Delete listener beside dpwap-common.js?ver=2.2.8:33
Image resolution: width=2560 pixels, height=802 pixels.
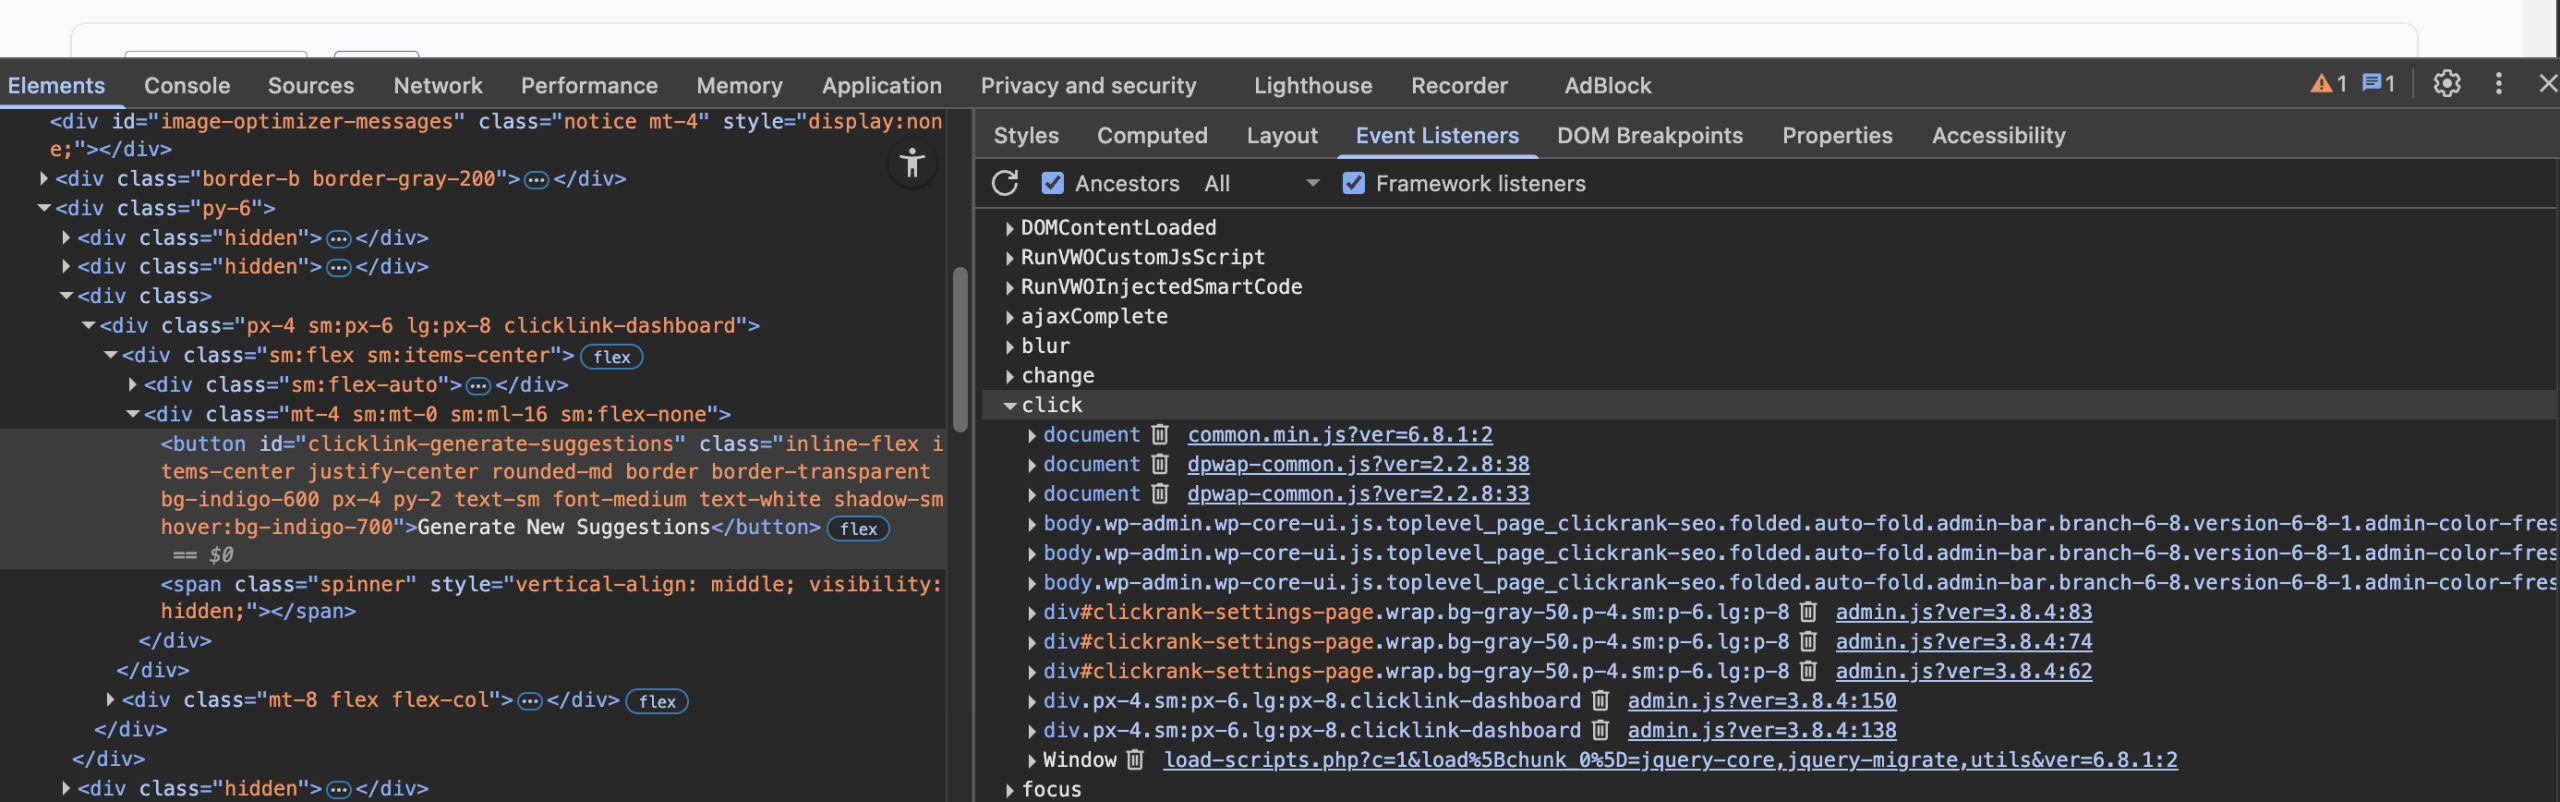(1160, 494)
